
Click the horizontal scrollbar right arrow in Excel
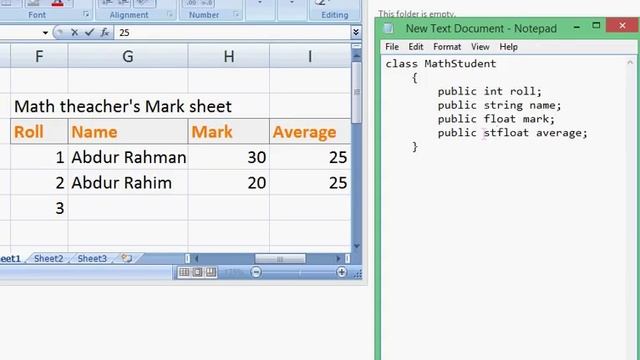coord(338,258)
